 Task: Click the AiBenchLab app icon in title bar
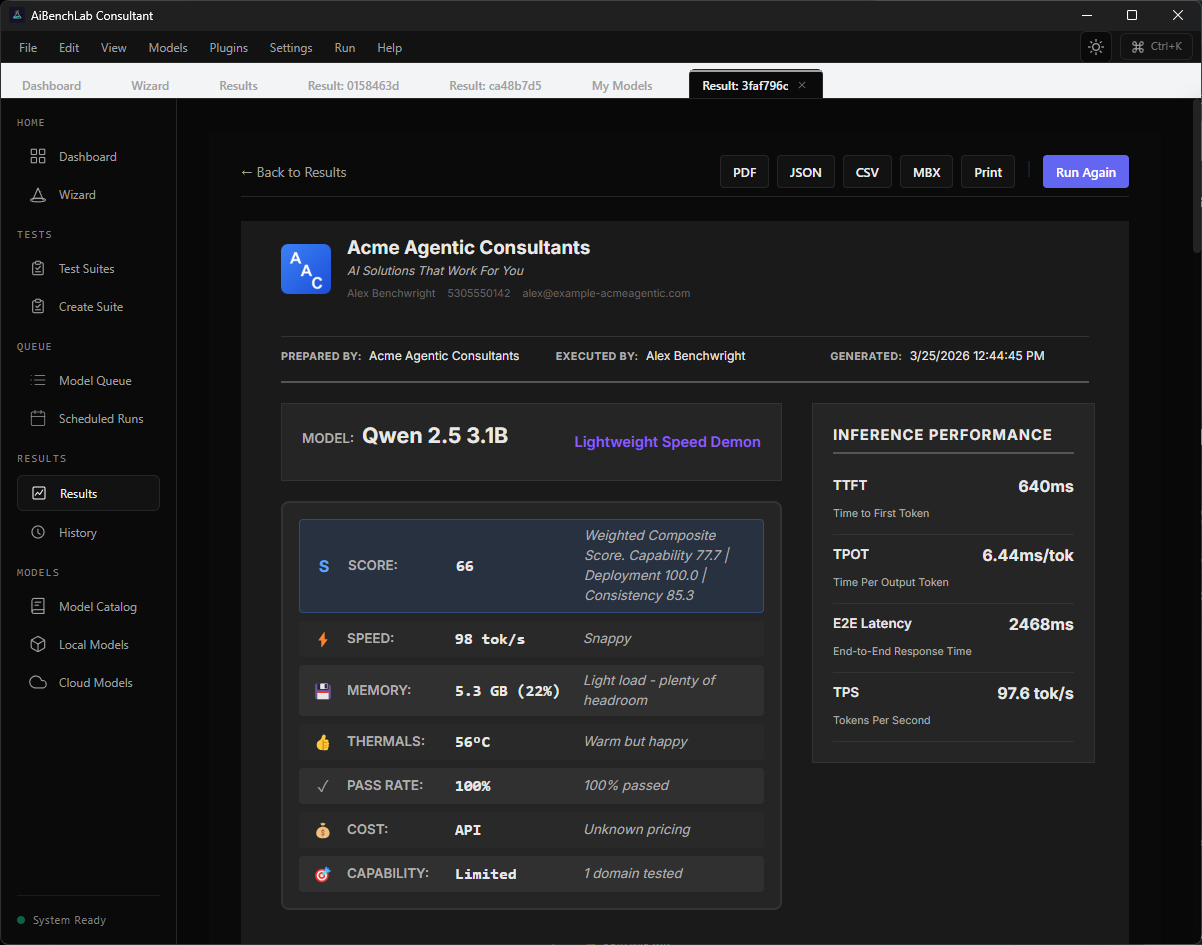click(x=17, y=15)
